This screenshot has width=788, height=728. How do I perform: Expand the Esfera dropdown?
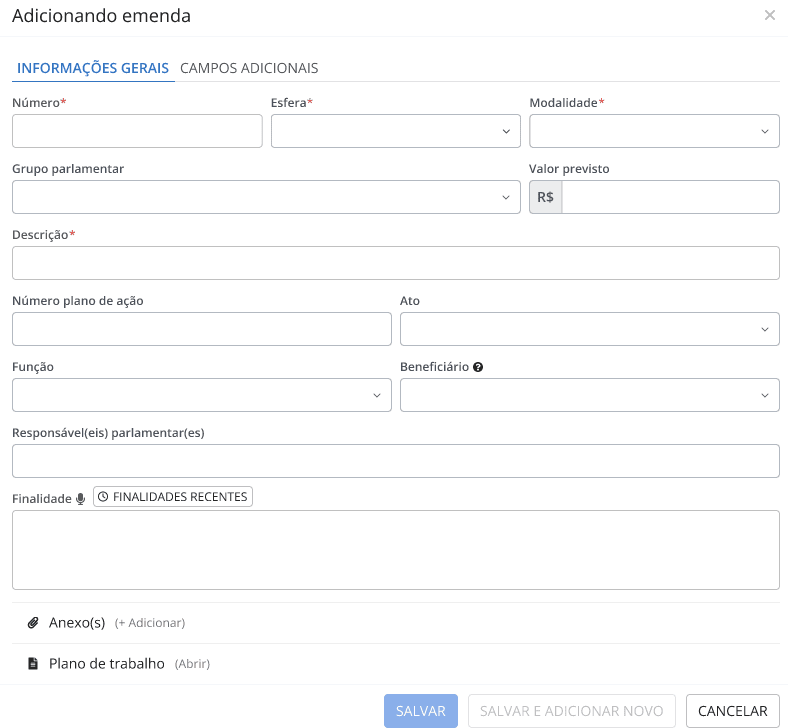[x=395, y=131]
